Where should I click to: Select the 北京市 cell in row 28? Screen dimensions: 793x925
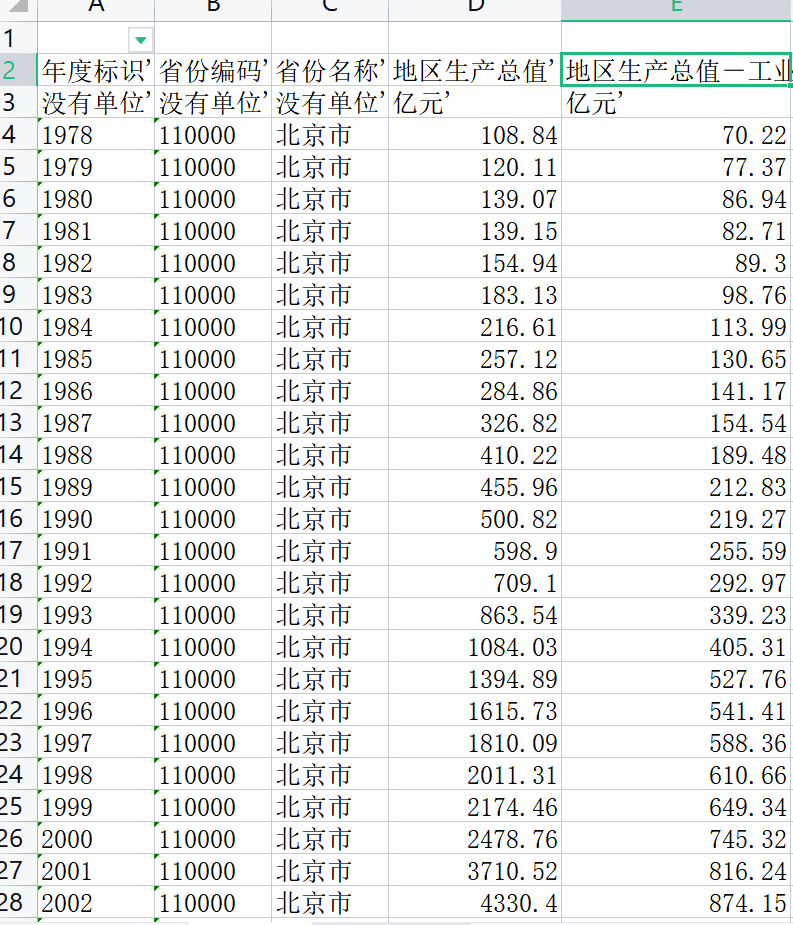tap(330, 903)
